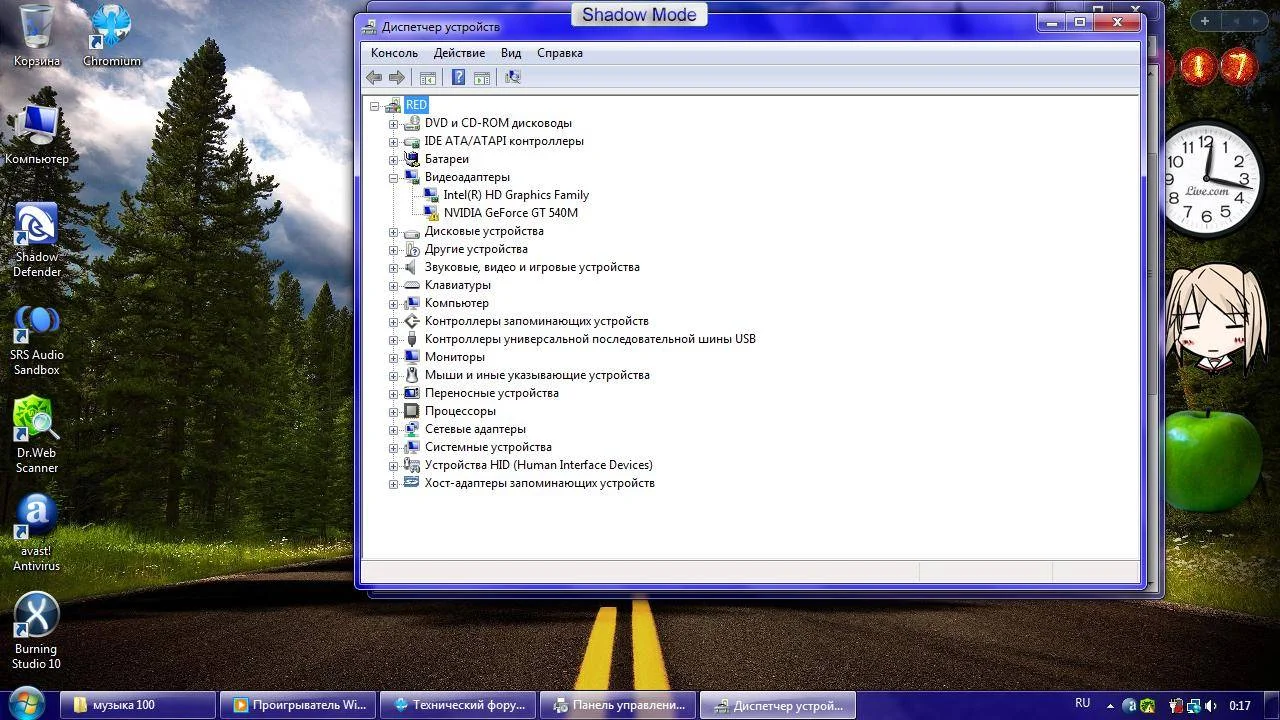This screenshot has height=720, width=1280.
Task: Select the SRS Audio Sandbox shortcut
Action: pyautogui.click(x=37, y=340)
